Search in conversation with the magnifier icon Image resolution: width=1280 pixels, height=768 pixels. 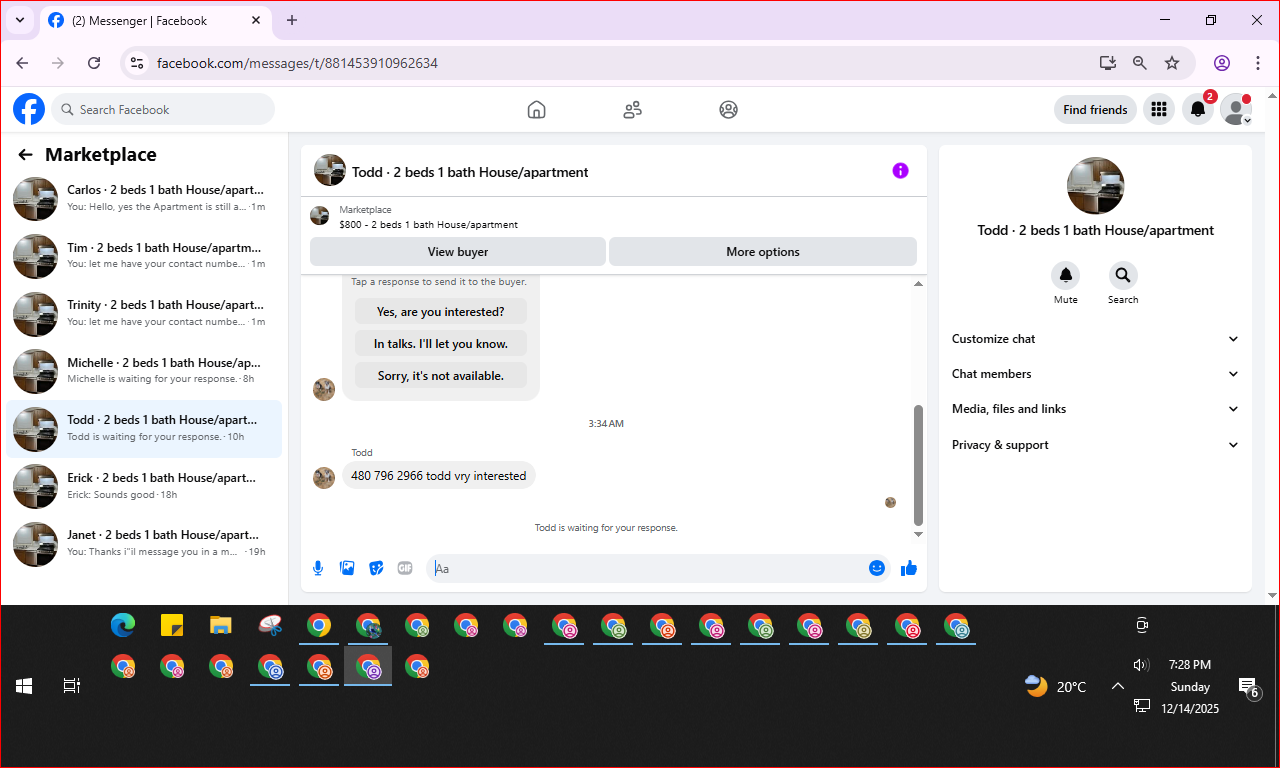click(1123, 275)
